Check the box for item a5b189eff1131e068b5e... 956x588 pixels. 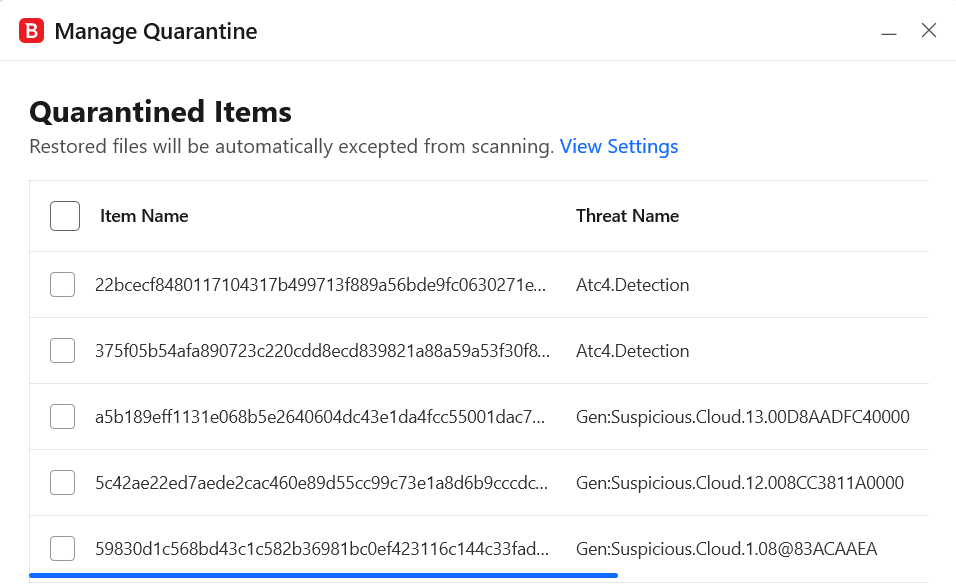[62, 417]
